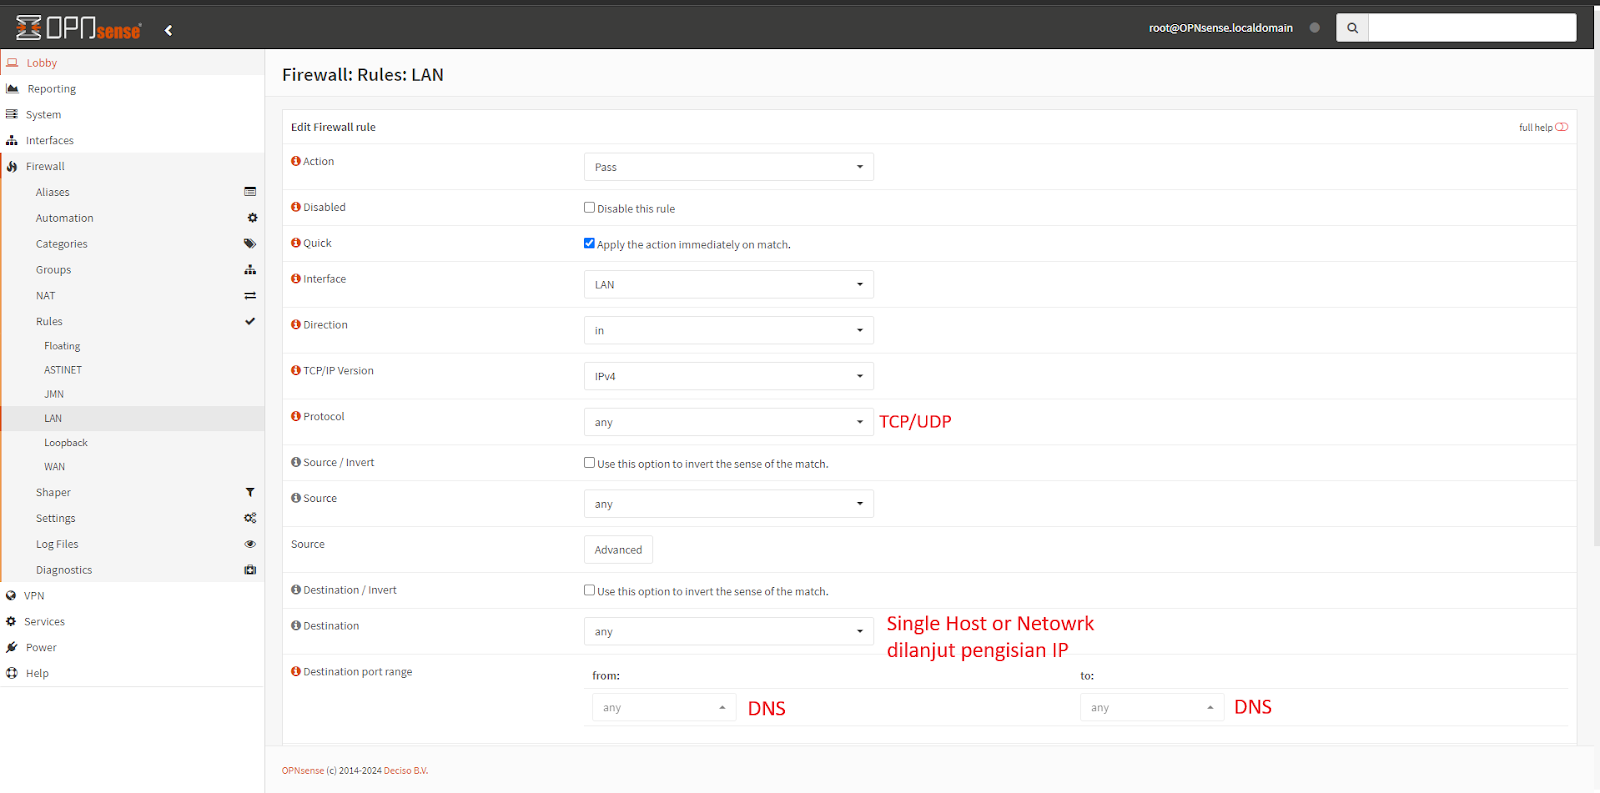Open the Action dropdown set to Pass
This screenshot has height=793, width=1600.
click(729, 167)
